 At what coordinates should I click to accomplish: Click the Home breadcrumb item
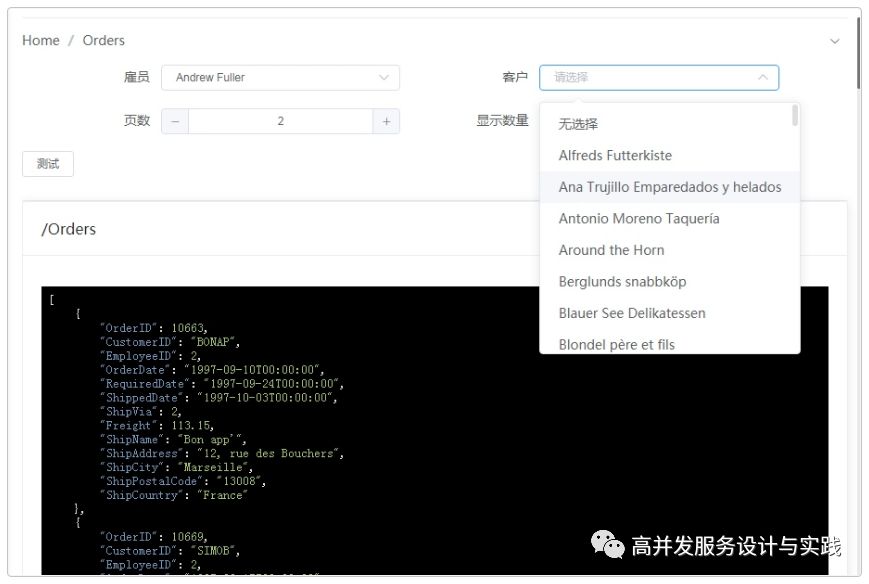point(40,40)
